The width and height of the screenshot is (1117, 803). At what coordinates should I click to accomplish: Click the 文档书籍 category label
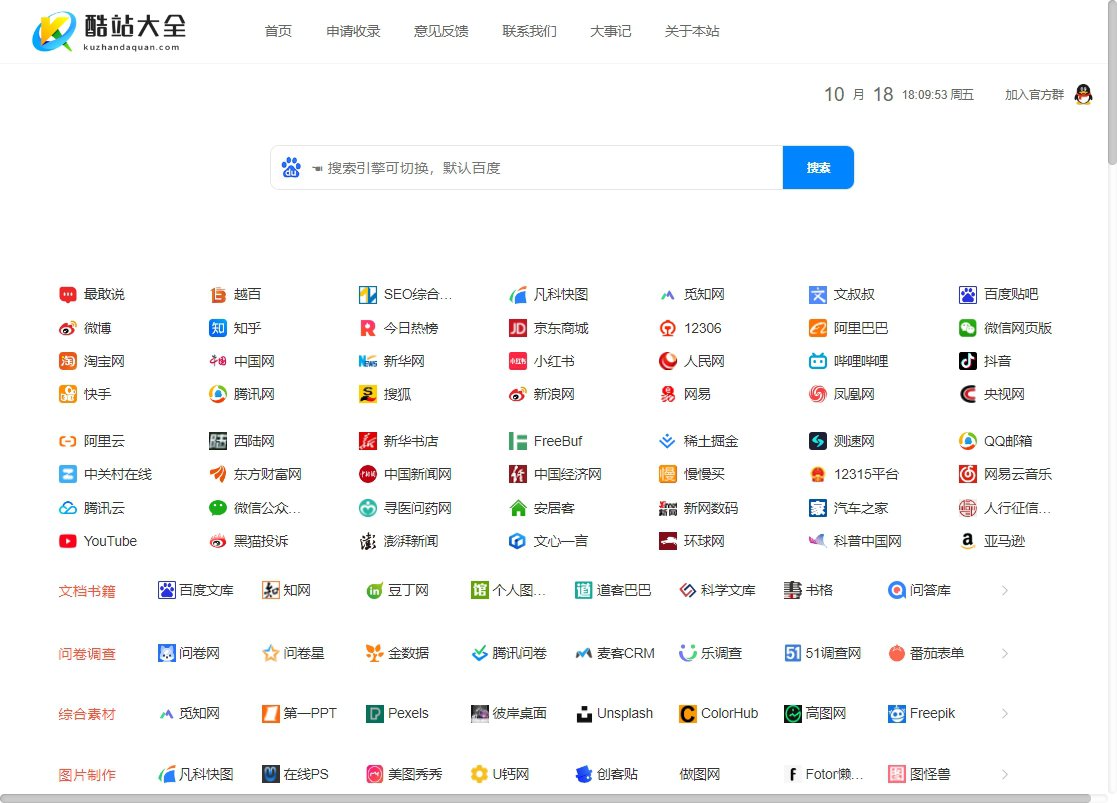(x=87, y=591)
